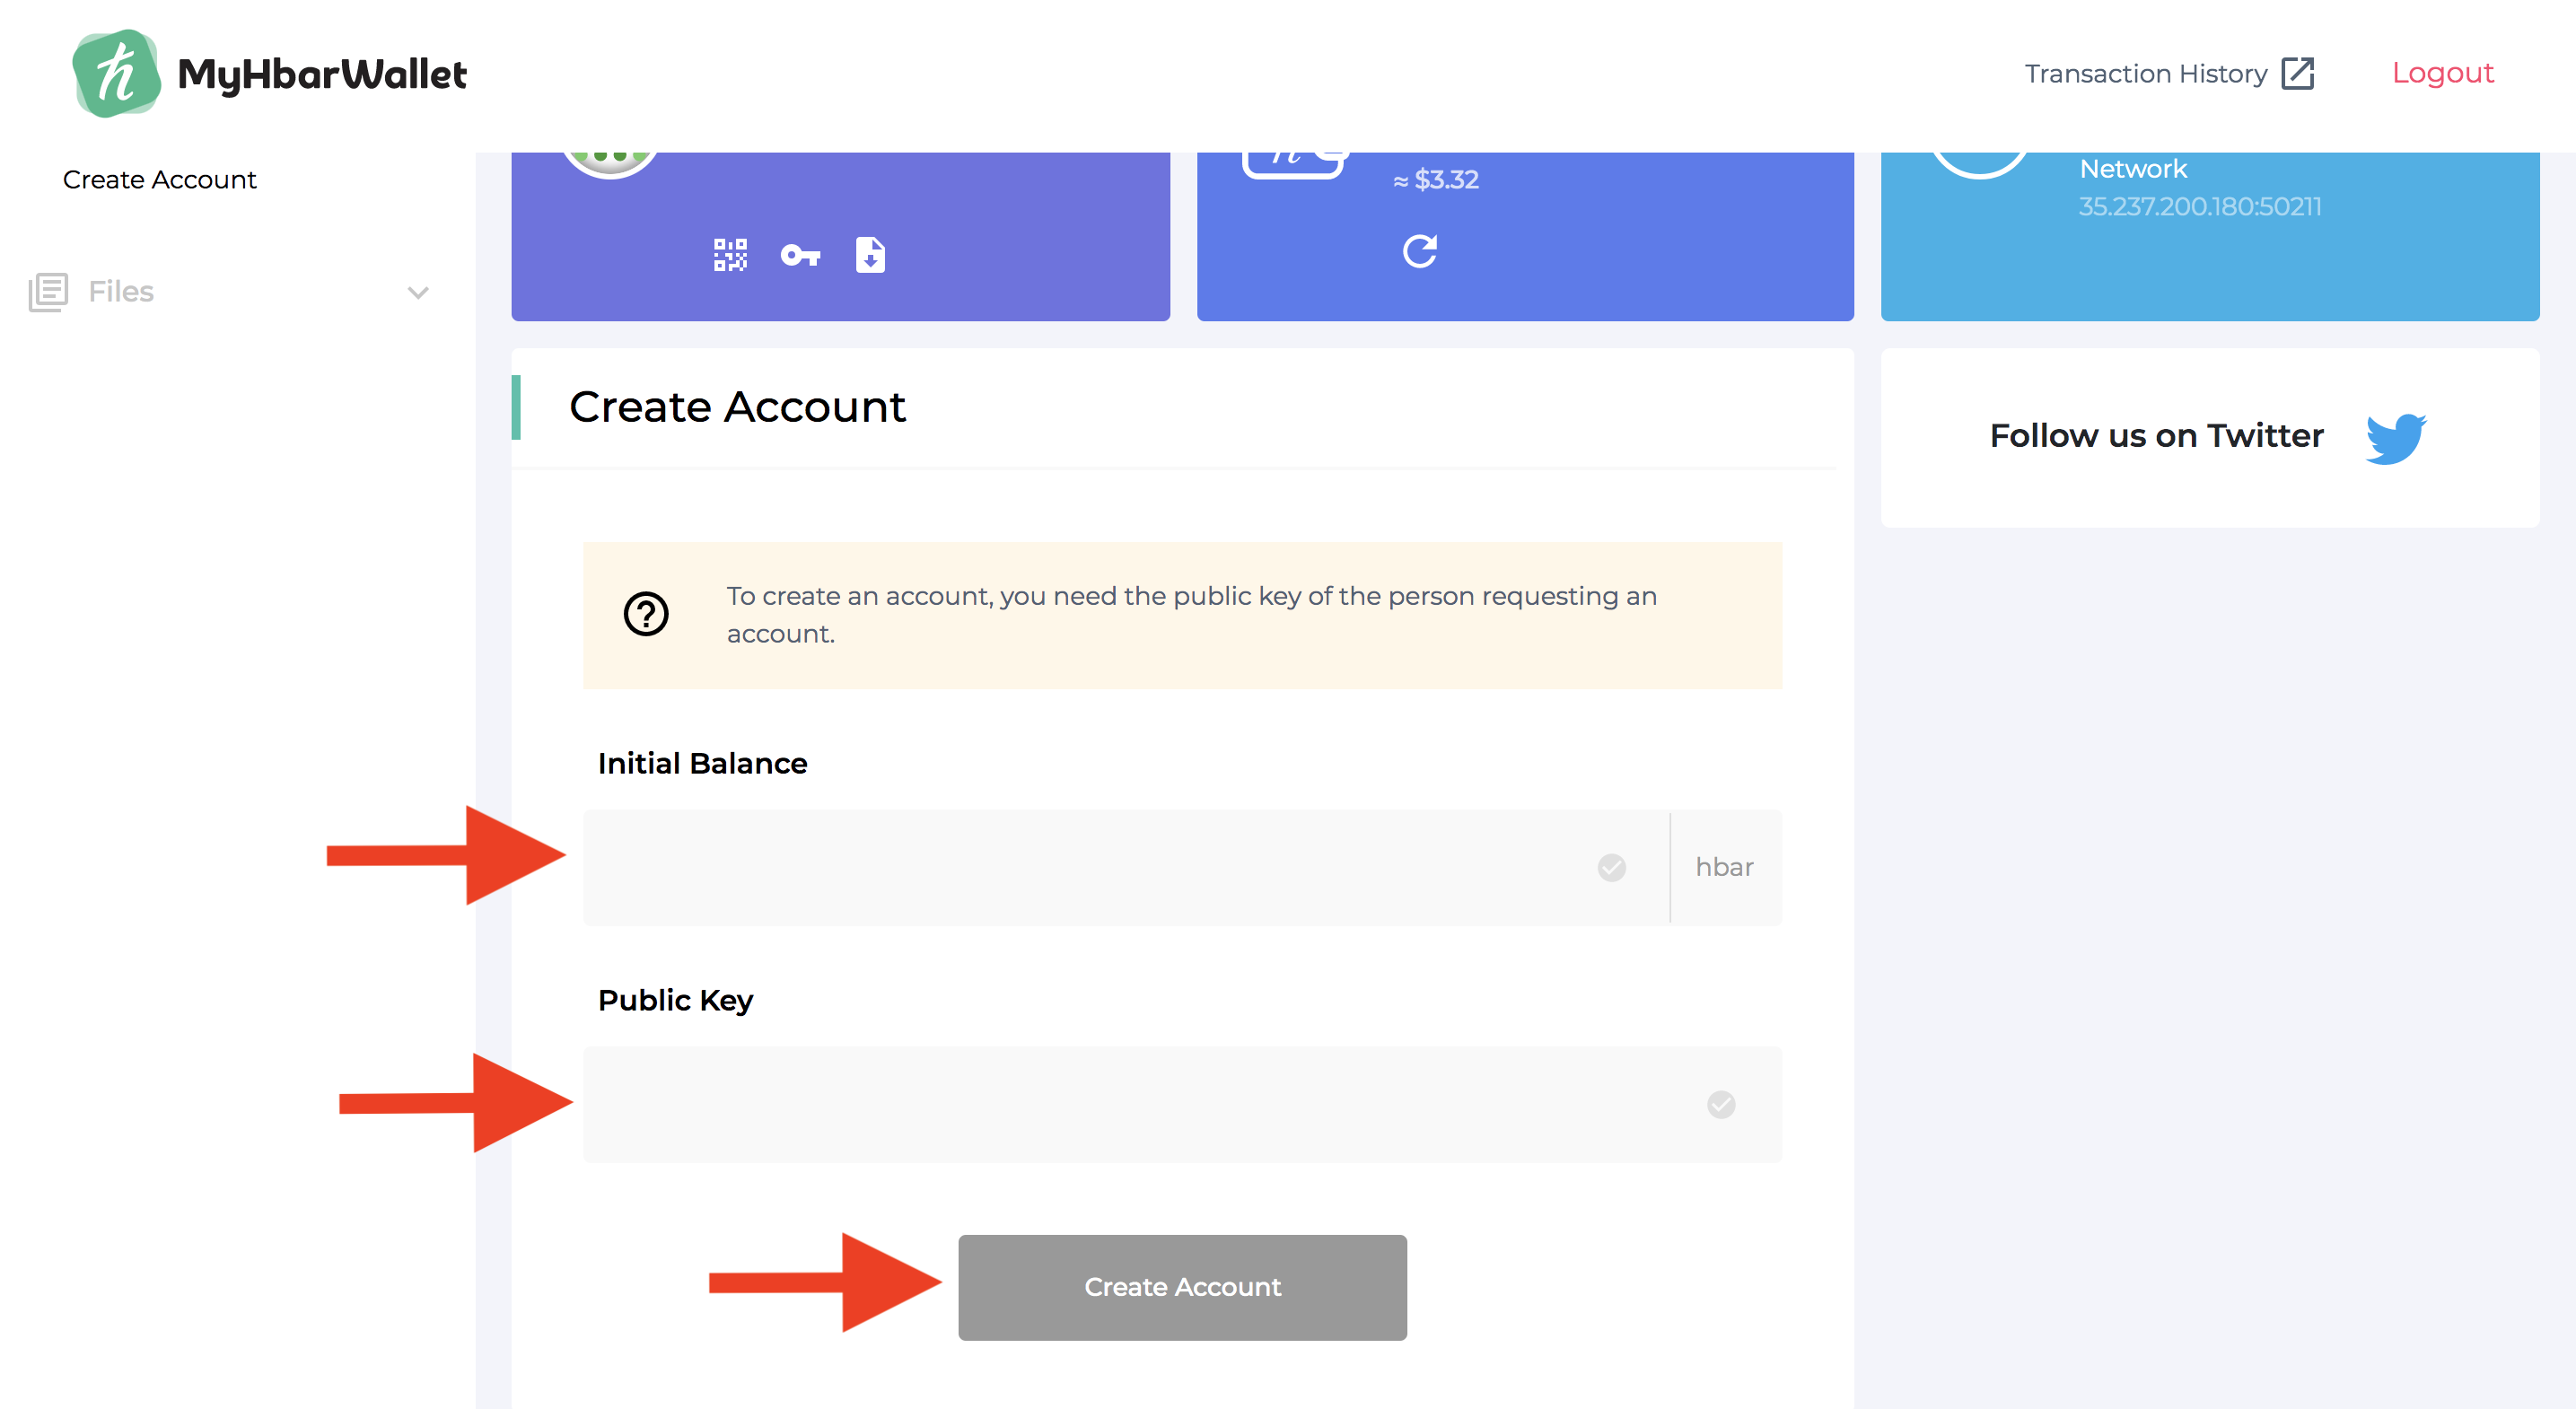Click the Initial Balance validation checkmark
Screen dimensions: 2576x1409
click(1611, 867)
